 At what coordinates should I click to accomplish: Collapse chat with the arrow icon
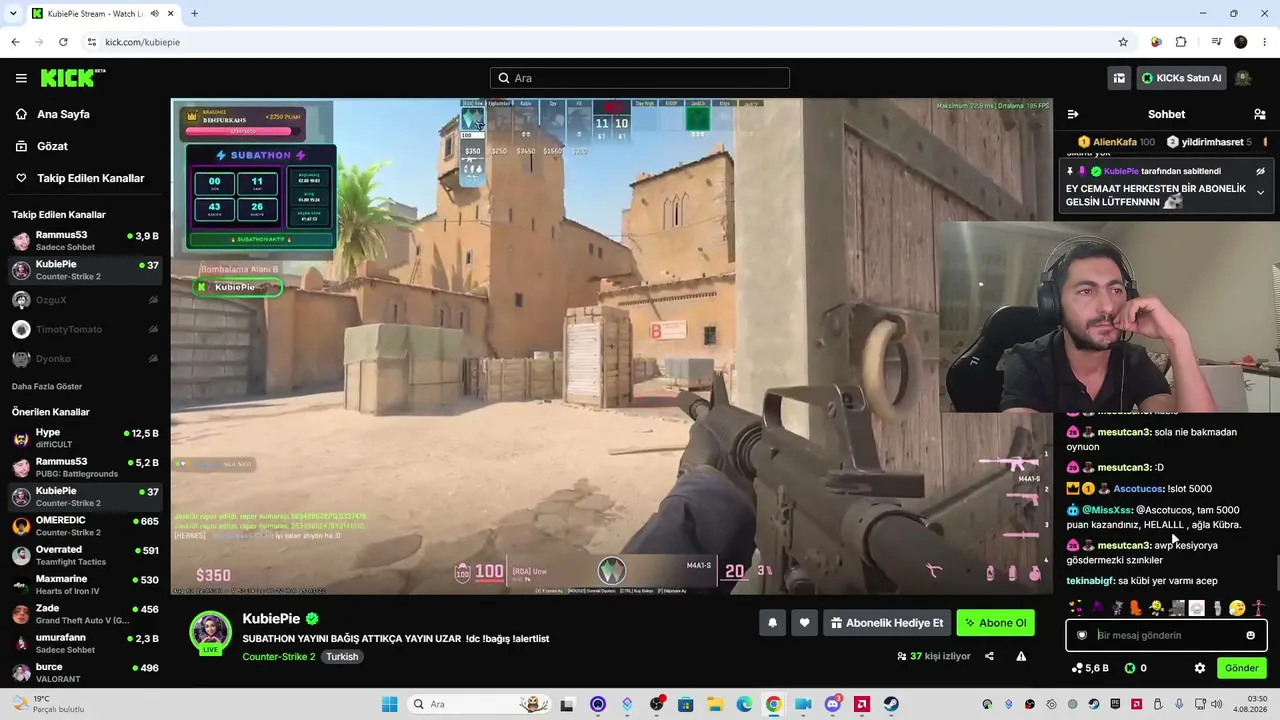(x=1073, y=114)
